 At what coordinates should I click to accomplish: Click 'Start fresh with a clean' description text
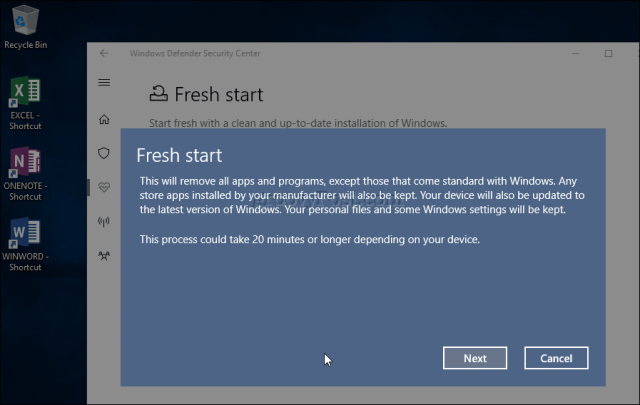[x=298, y=123]
